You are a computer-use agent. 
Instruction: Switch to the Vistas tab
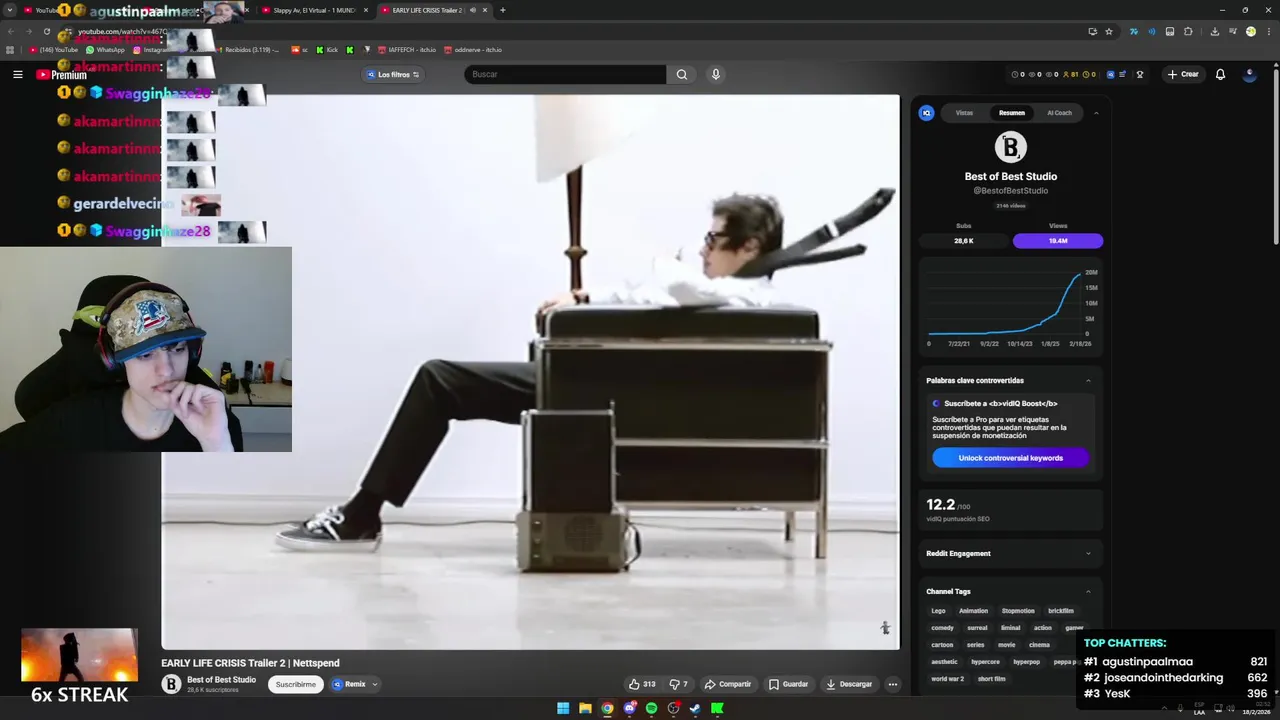[964, 113]
